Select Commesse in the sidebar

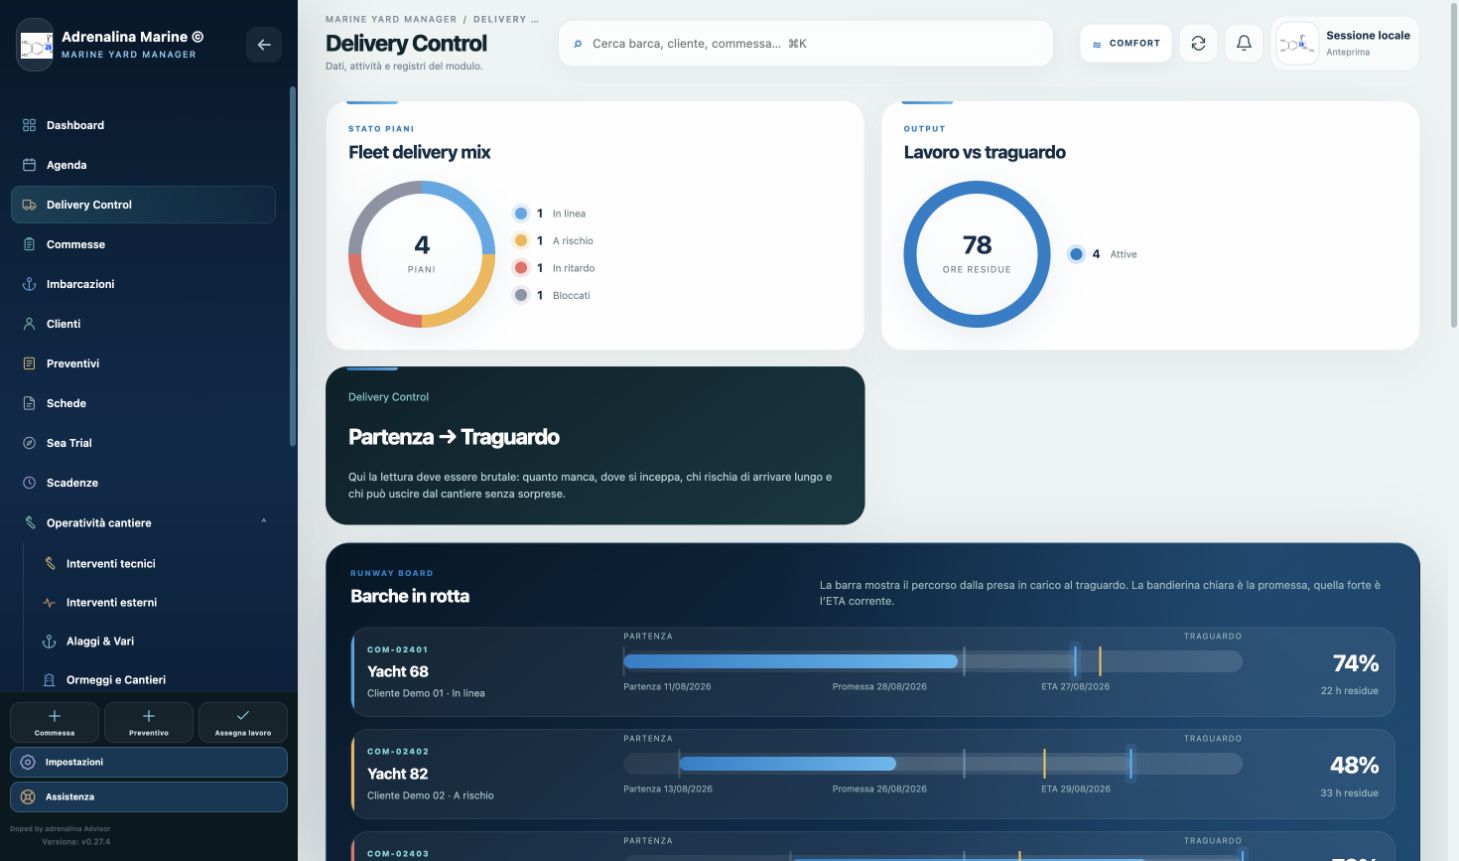[x=143, y=244]
